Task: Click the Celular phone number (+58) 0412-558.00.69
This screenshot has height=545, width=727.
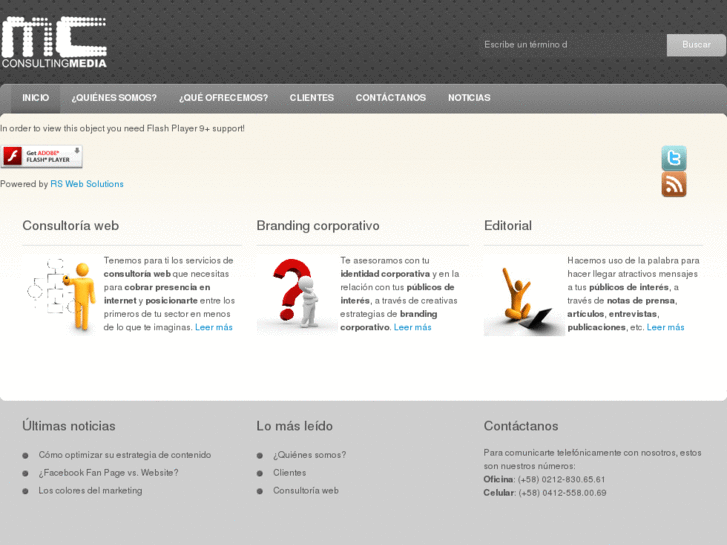Action: tap(562, 493)
